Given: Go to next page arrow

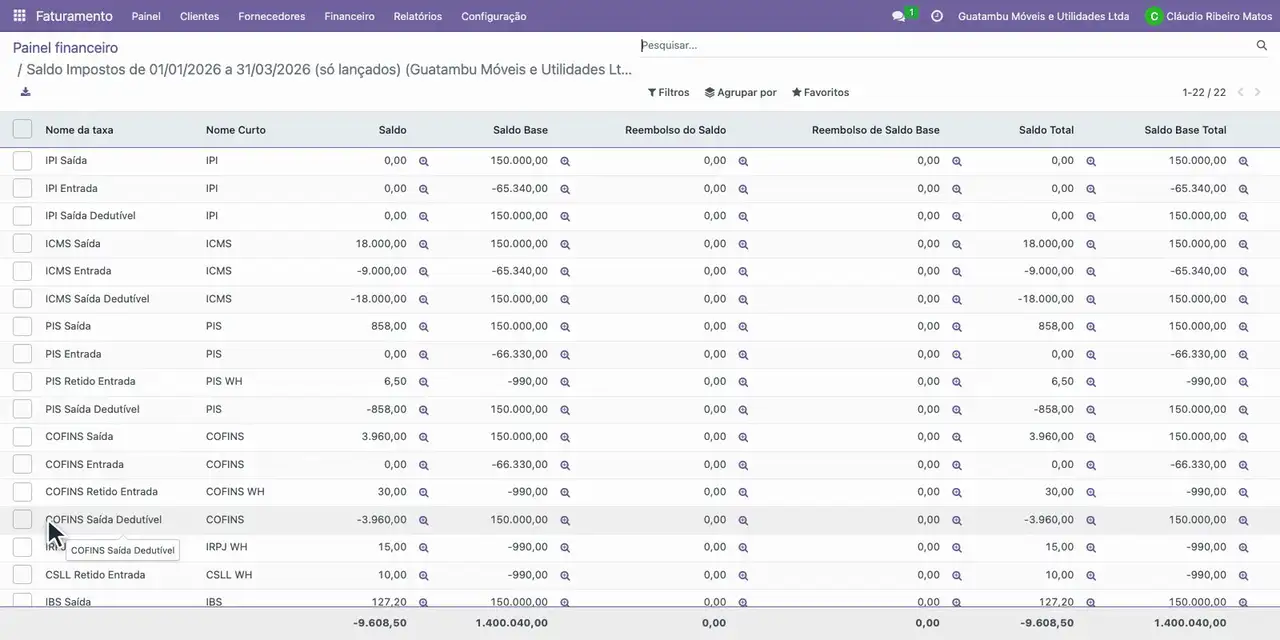Looking at the screenshot, I should (1258, 92).
